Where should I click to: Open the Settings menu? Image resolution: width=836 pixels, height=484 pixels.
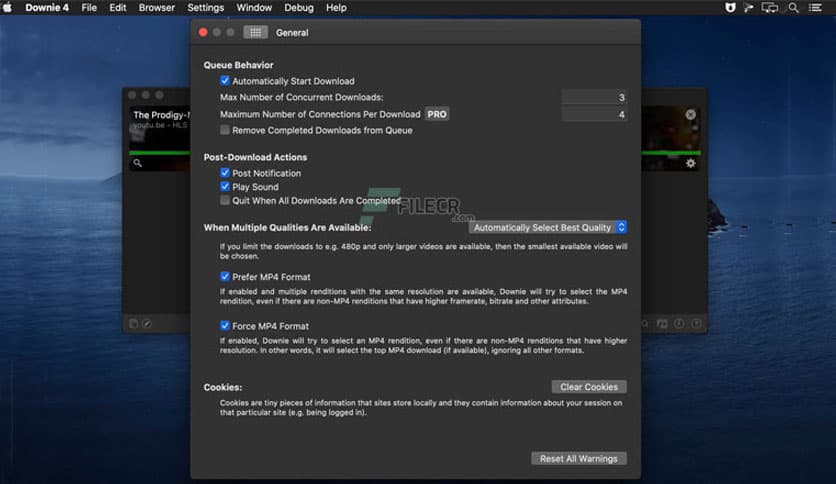[205, 7]
